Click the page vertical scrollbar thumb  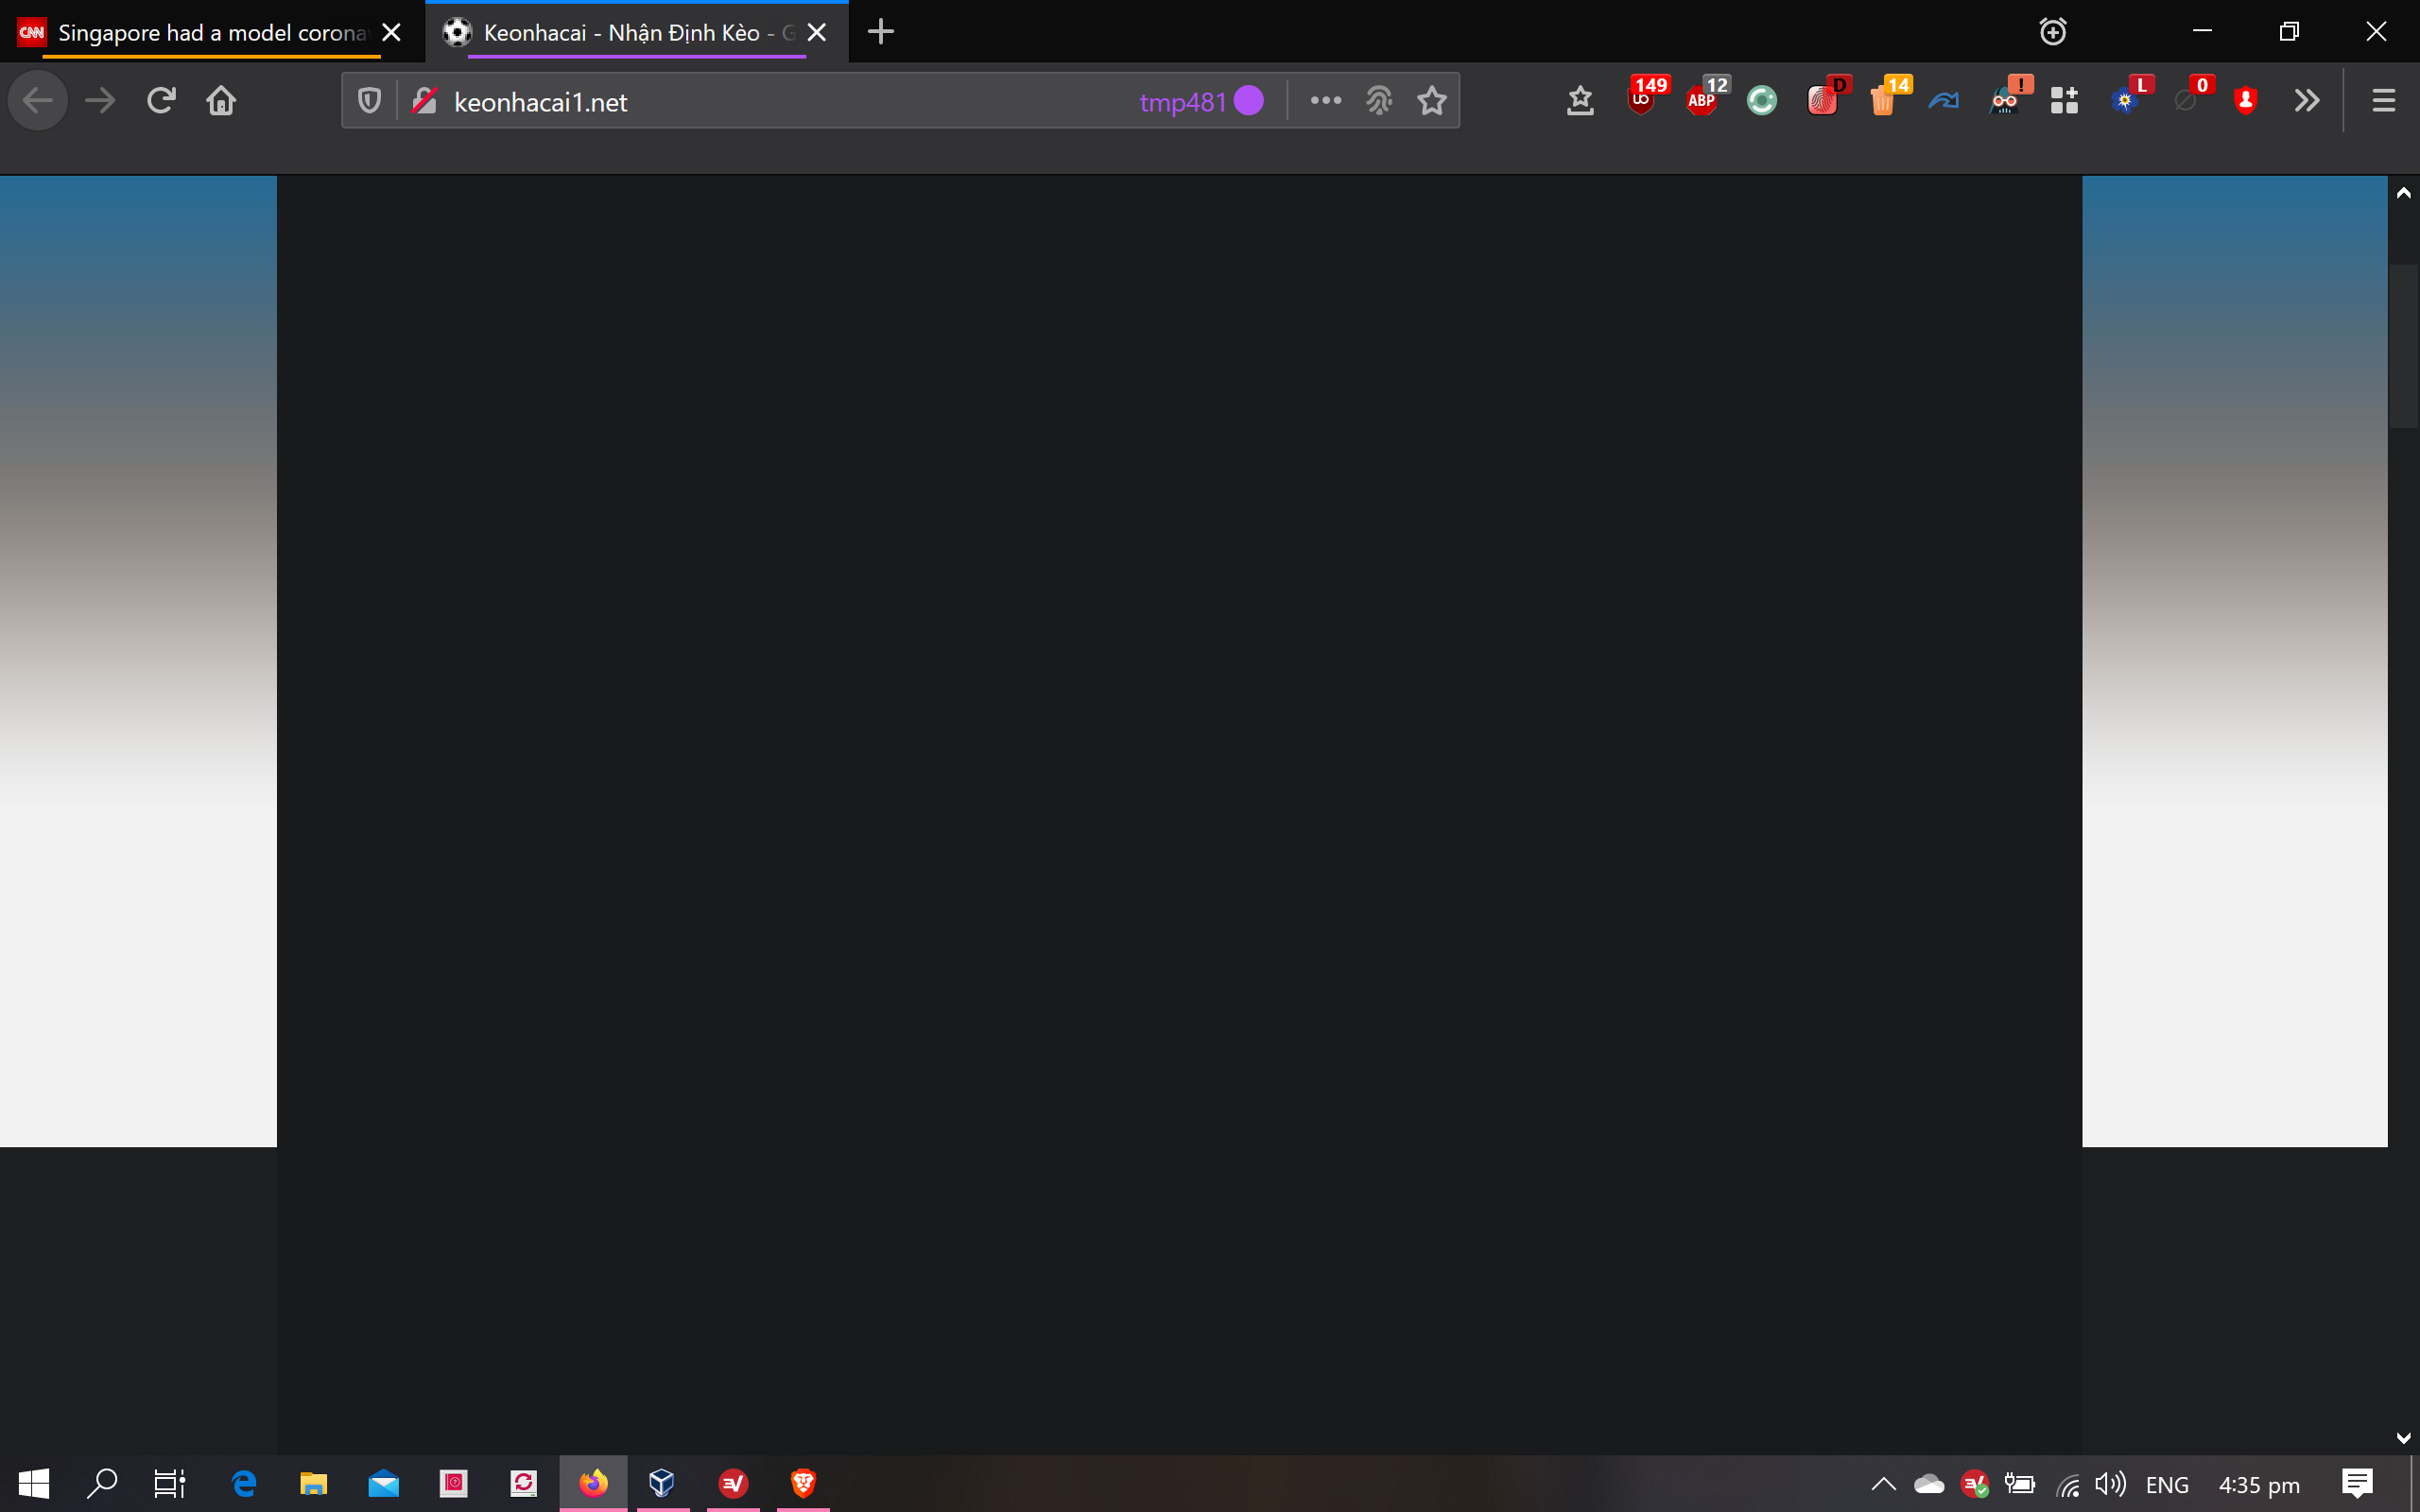point(2403,345)
